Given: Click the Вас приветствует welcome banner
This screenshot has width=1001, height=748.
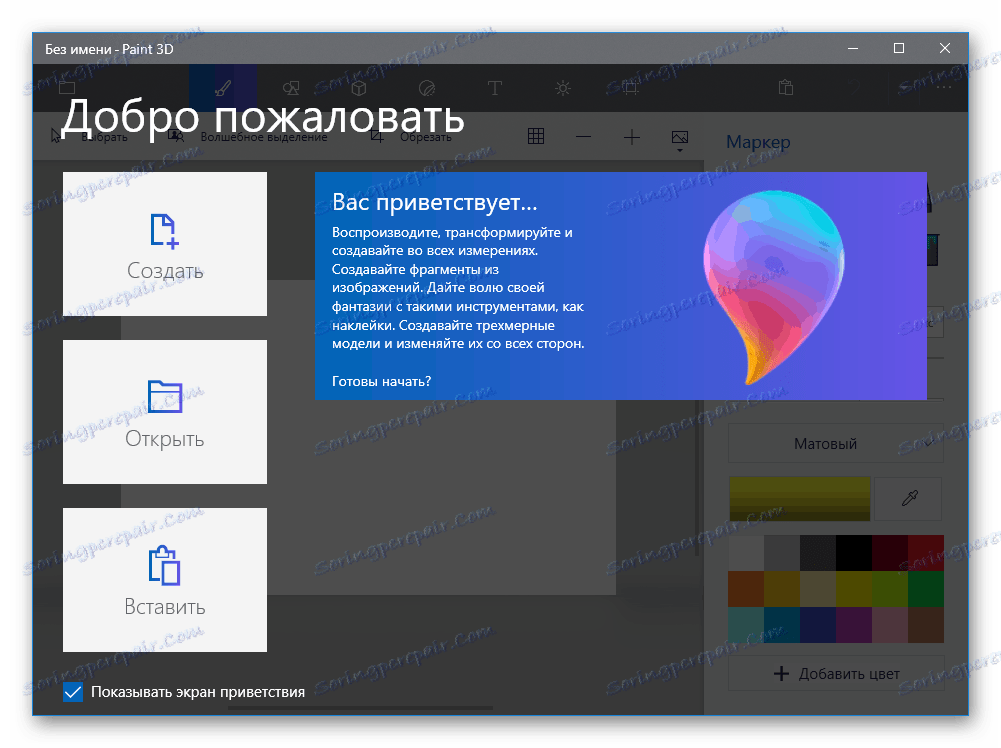Looking at the screenshot, I should point(621,286).
